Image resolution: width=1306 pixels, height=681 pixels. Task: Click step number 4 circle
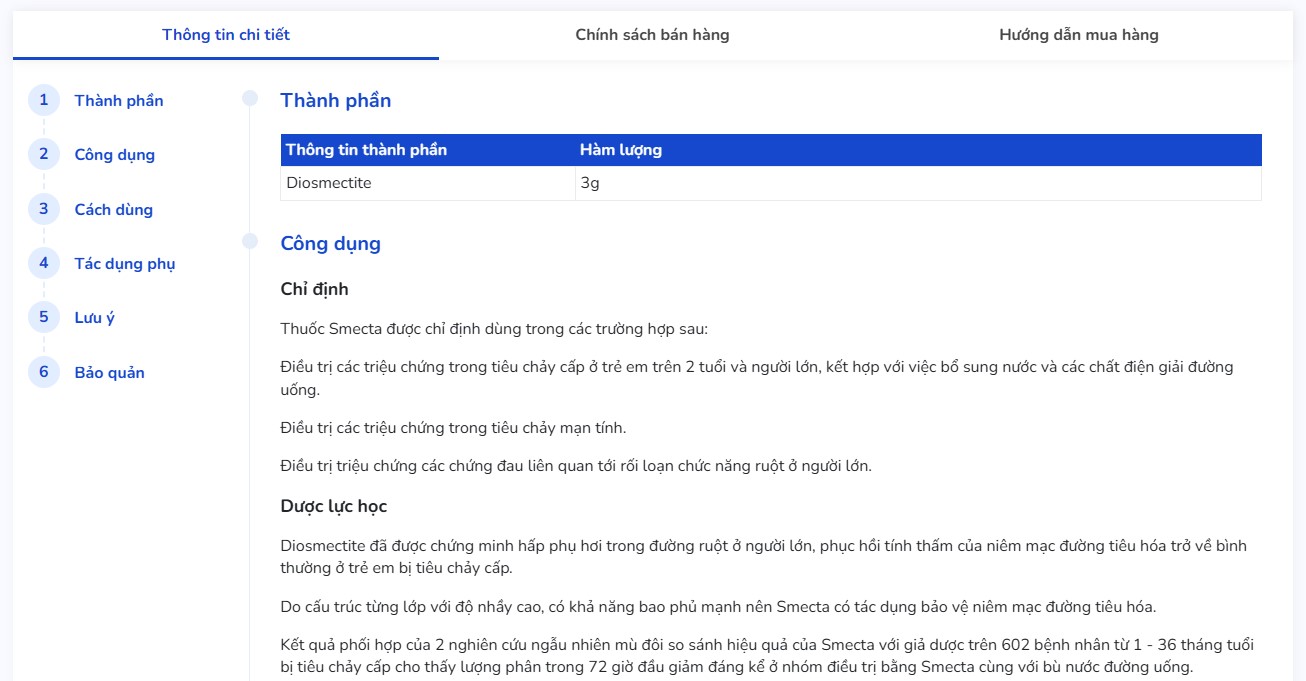44,263
